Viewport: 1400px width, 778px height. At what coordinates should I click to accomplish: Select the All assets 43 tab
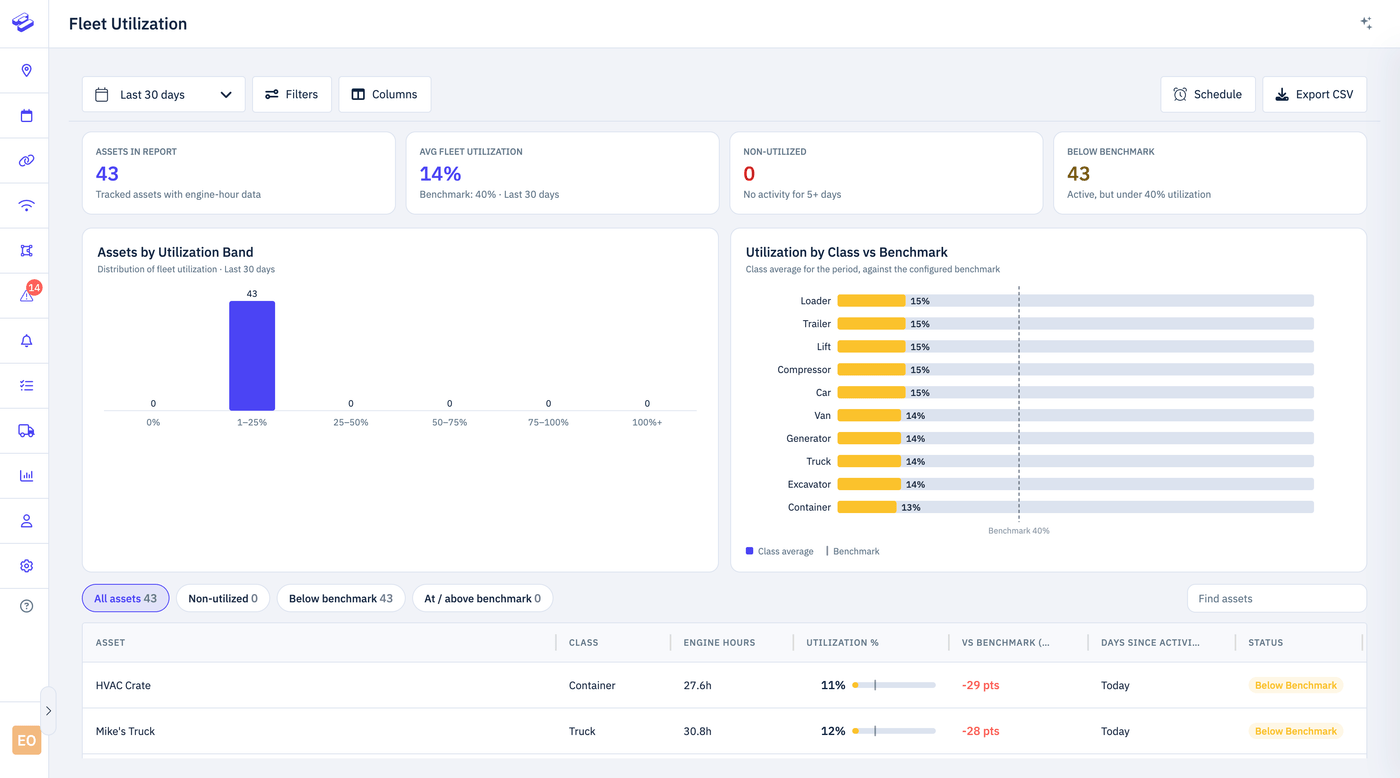(126, 598)
